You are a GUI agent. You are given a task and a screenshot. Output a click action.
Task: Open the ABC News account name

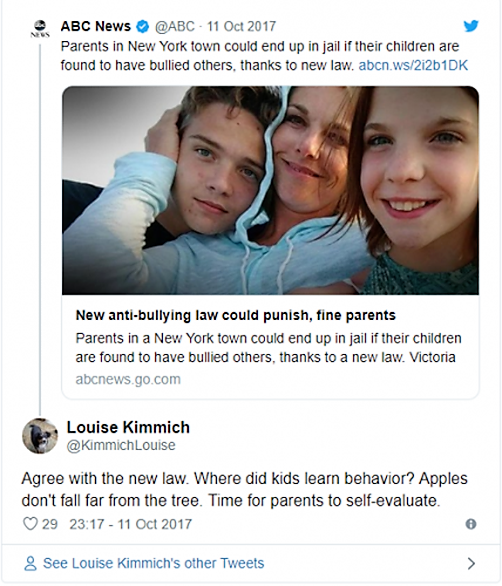click(x=96, y=26)
